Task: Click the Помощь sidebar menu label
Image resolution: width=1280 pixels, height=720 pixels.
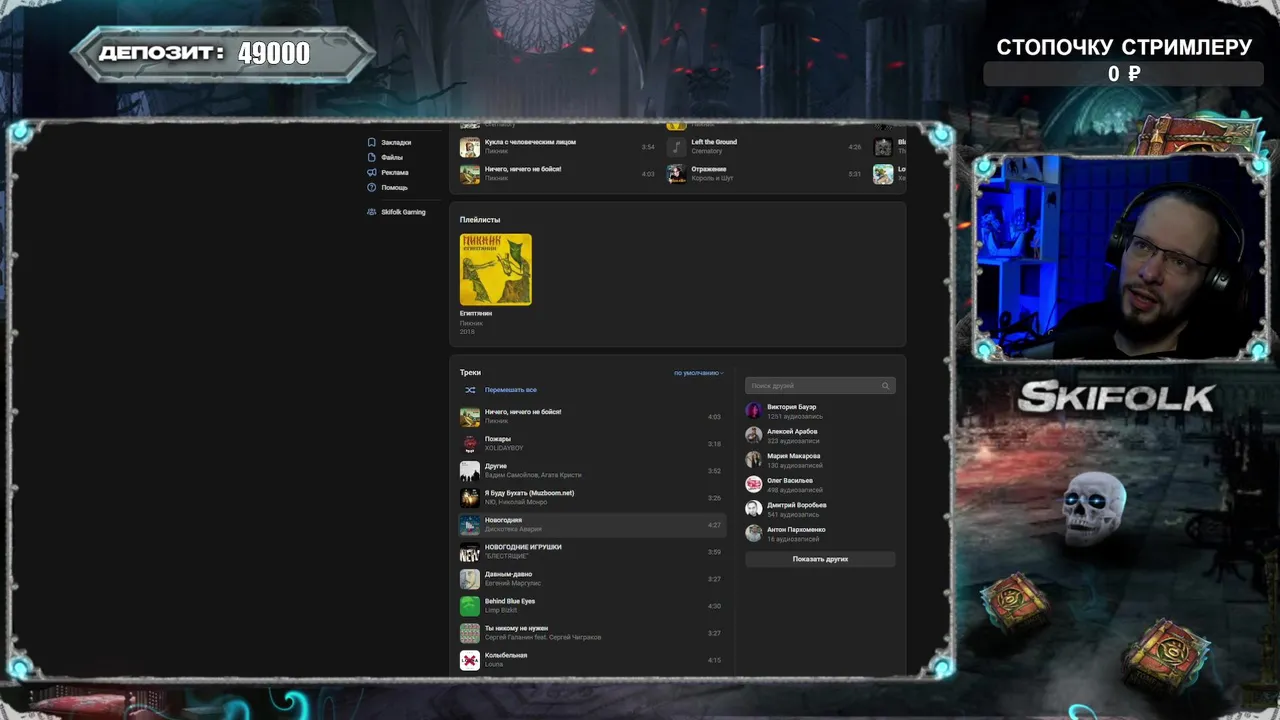Action: (x=394, y=187)
